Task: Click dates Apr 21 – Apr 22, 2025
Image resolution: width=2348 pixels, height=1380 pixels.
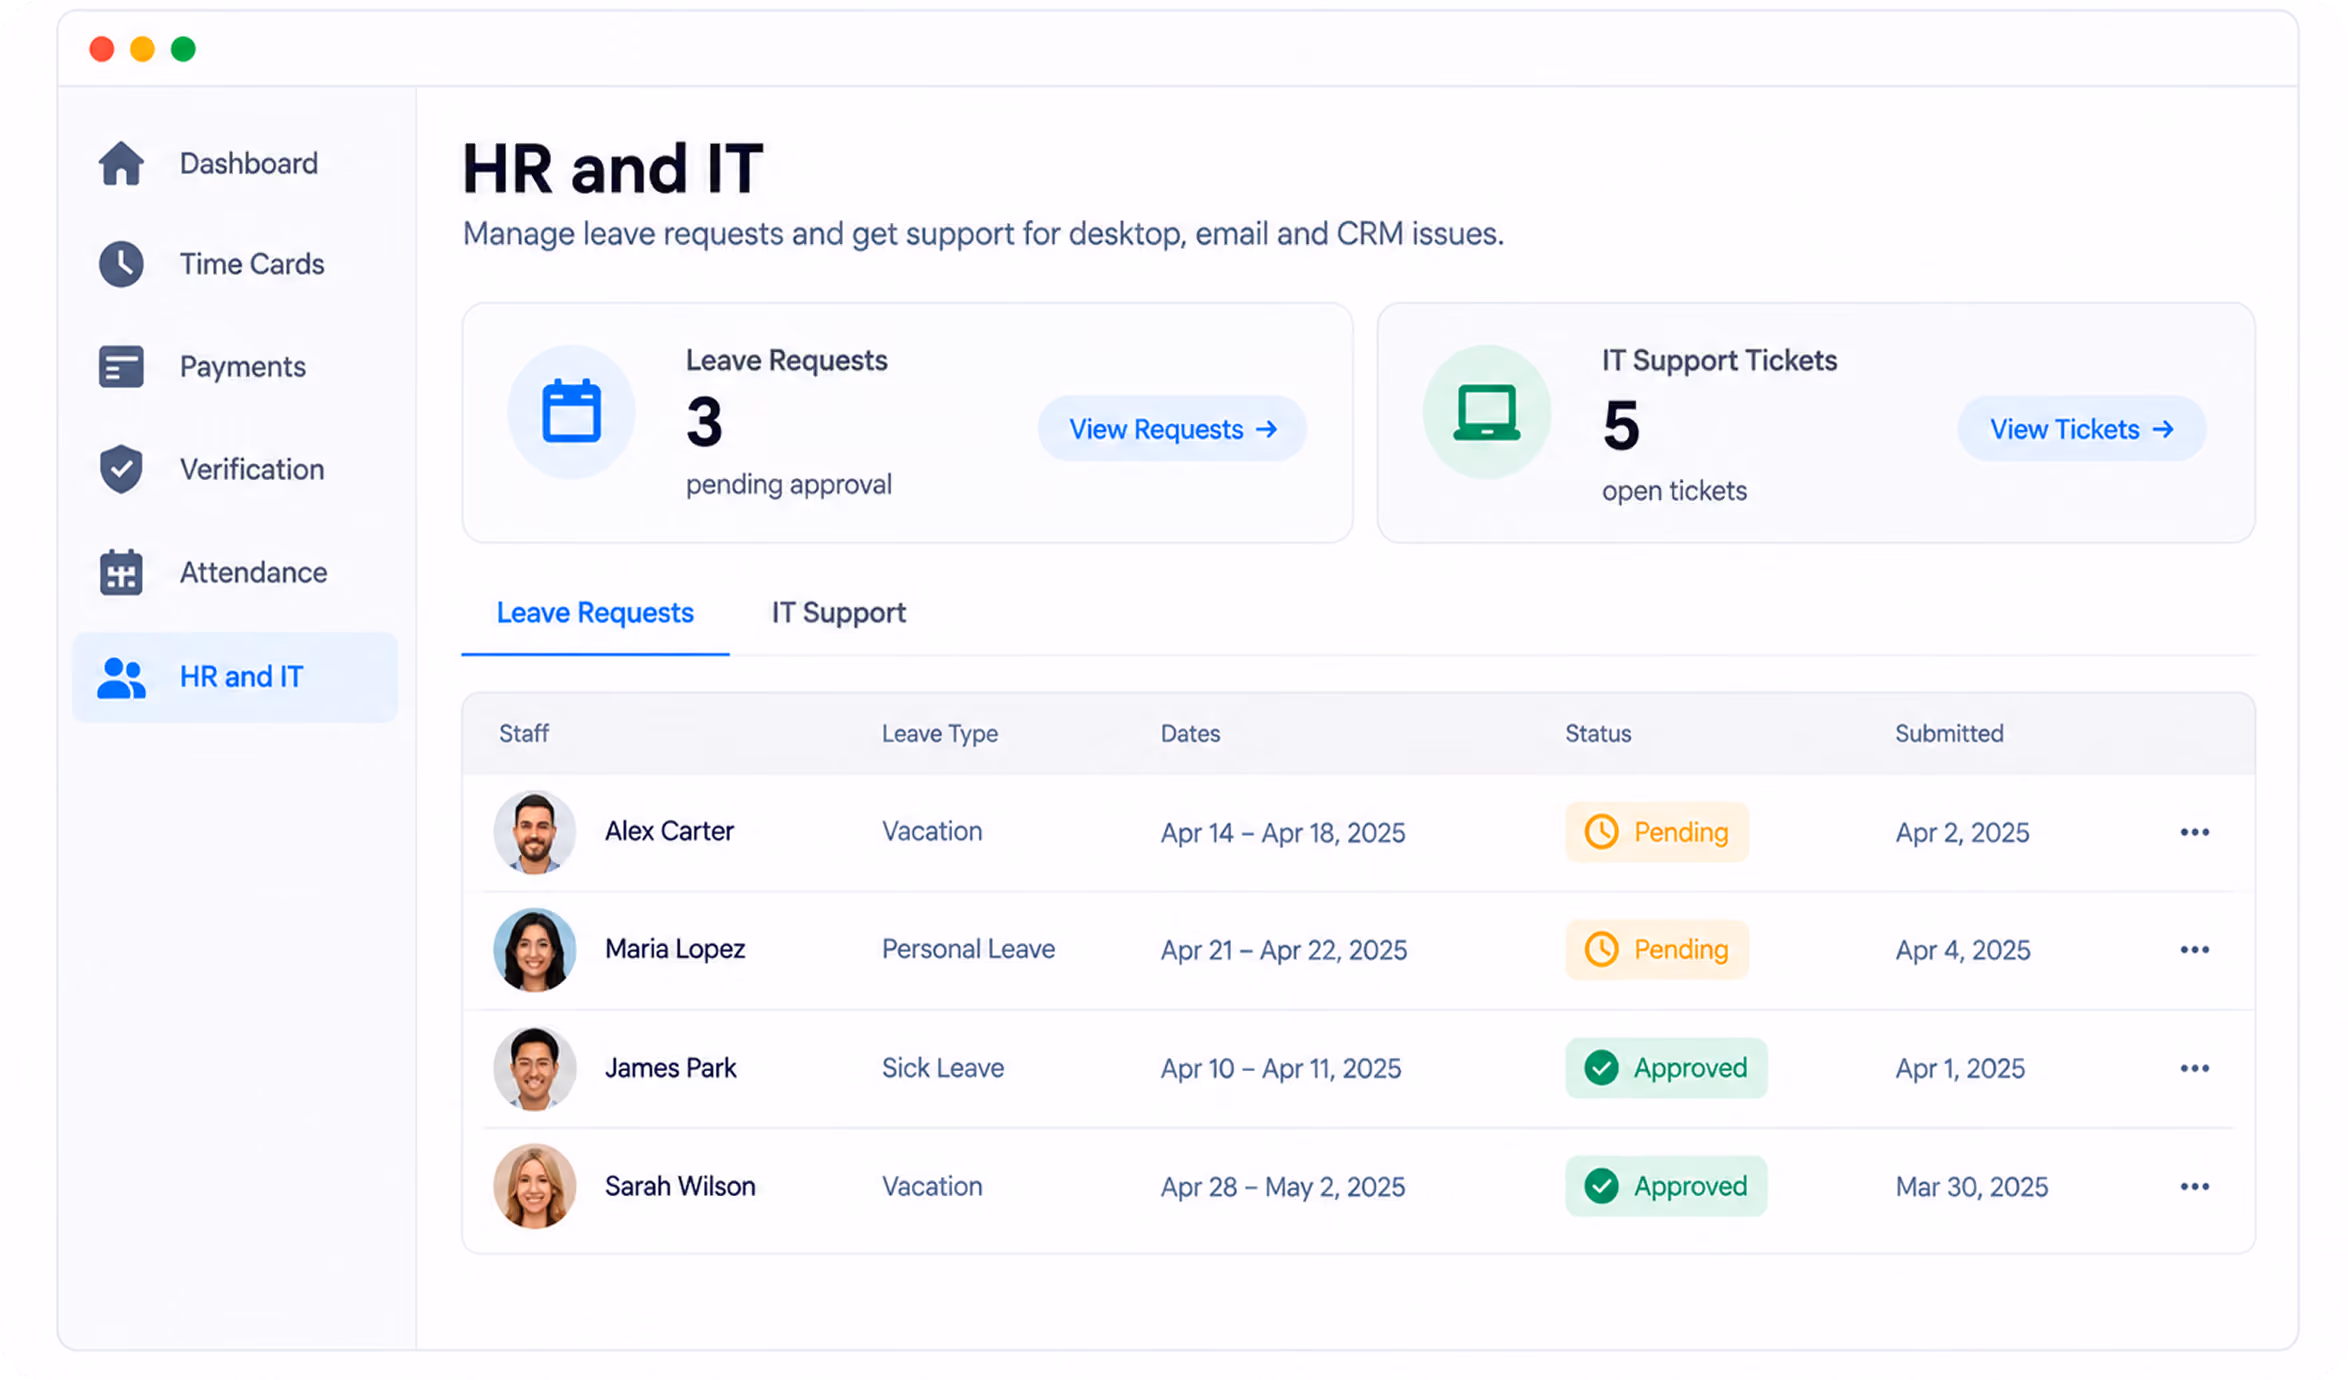Action: [x=1283, y=950]
